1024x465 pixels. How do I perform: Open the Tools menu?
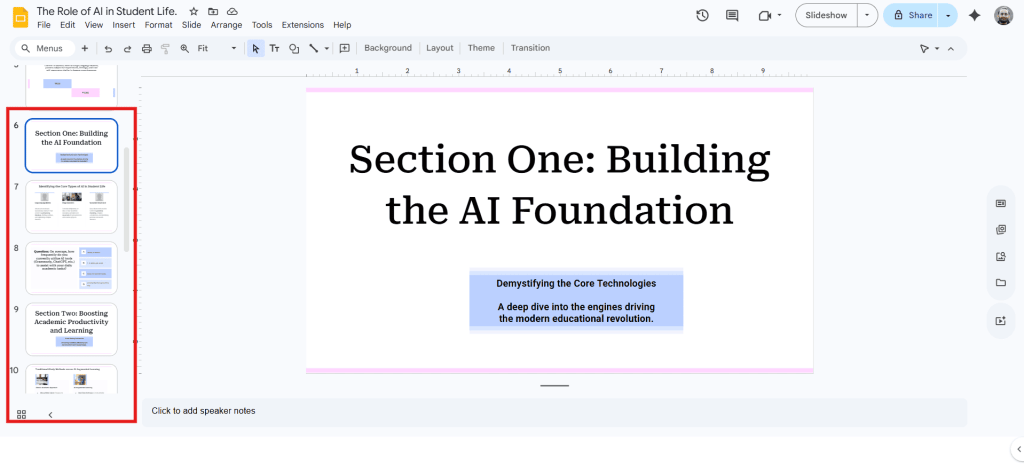coord(262,25)
